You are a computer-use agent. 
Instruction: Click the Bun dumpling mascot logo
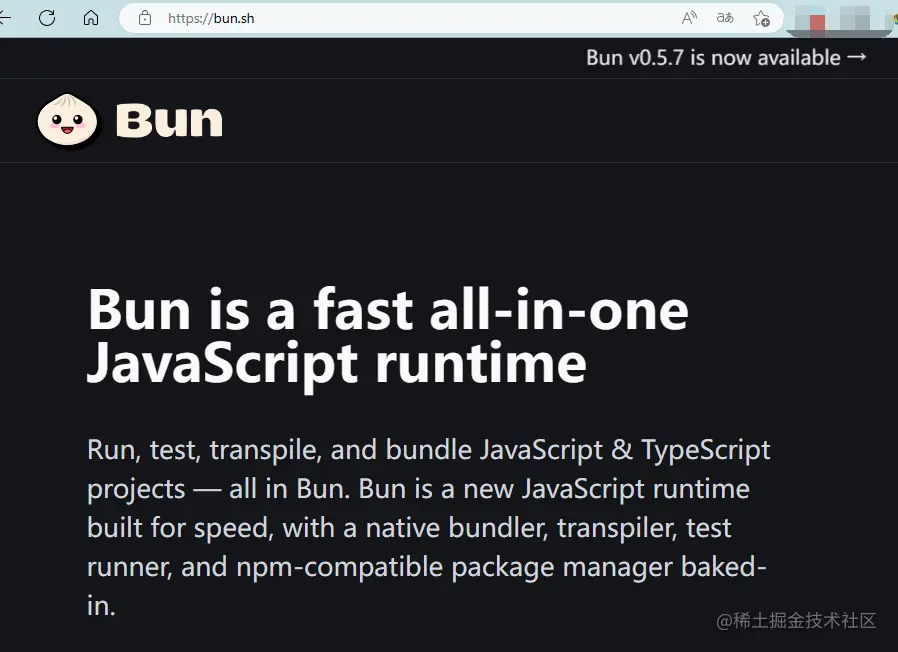tap(68, 120)
